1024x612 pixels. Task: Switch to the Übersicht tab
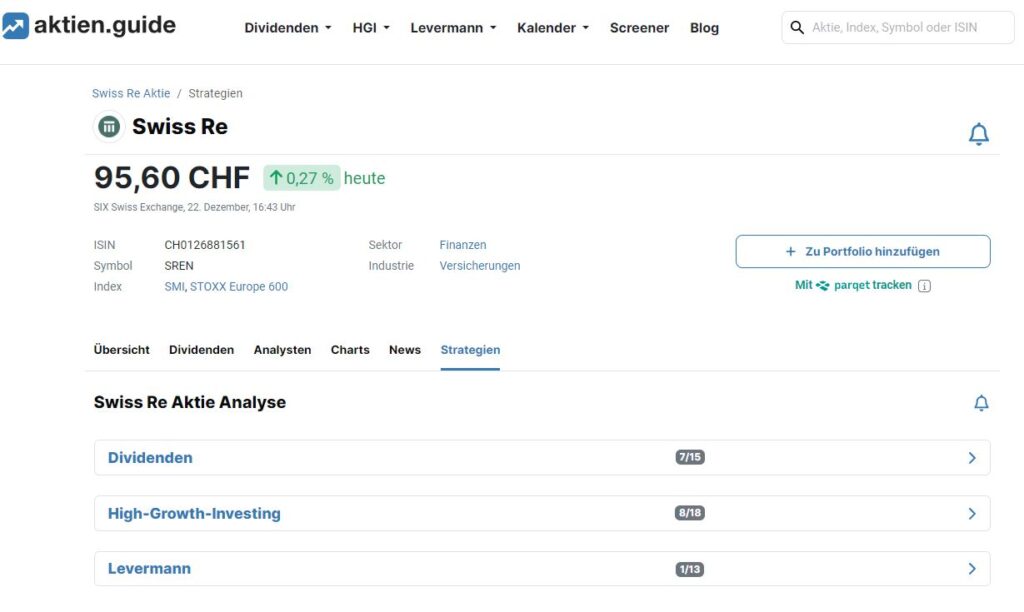click(x=121, y=349)
